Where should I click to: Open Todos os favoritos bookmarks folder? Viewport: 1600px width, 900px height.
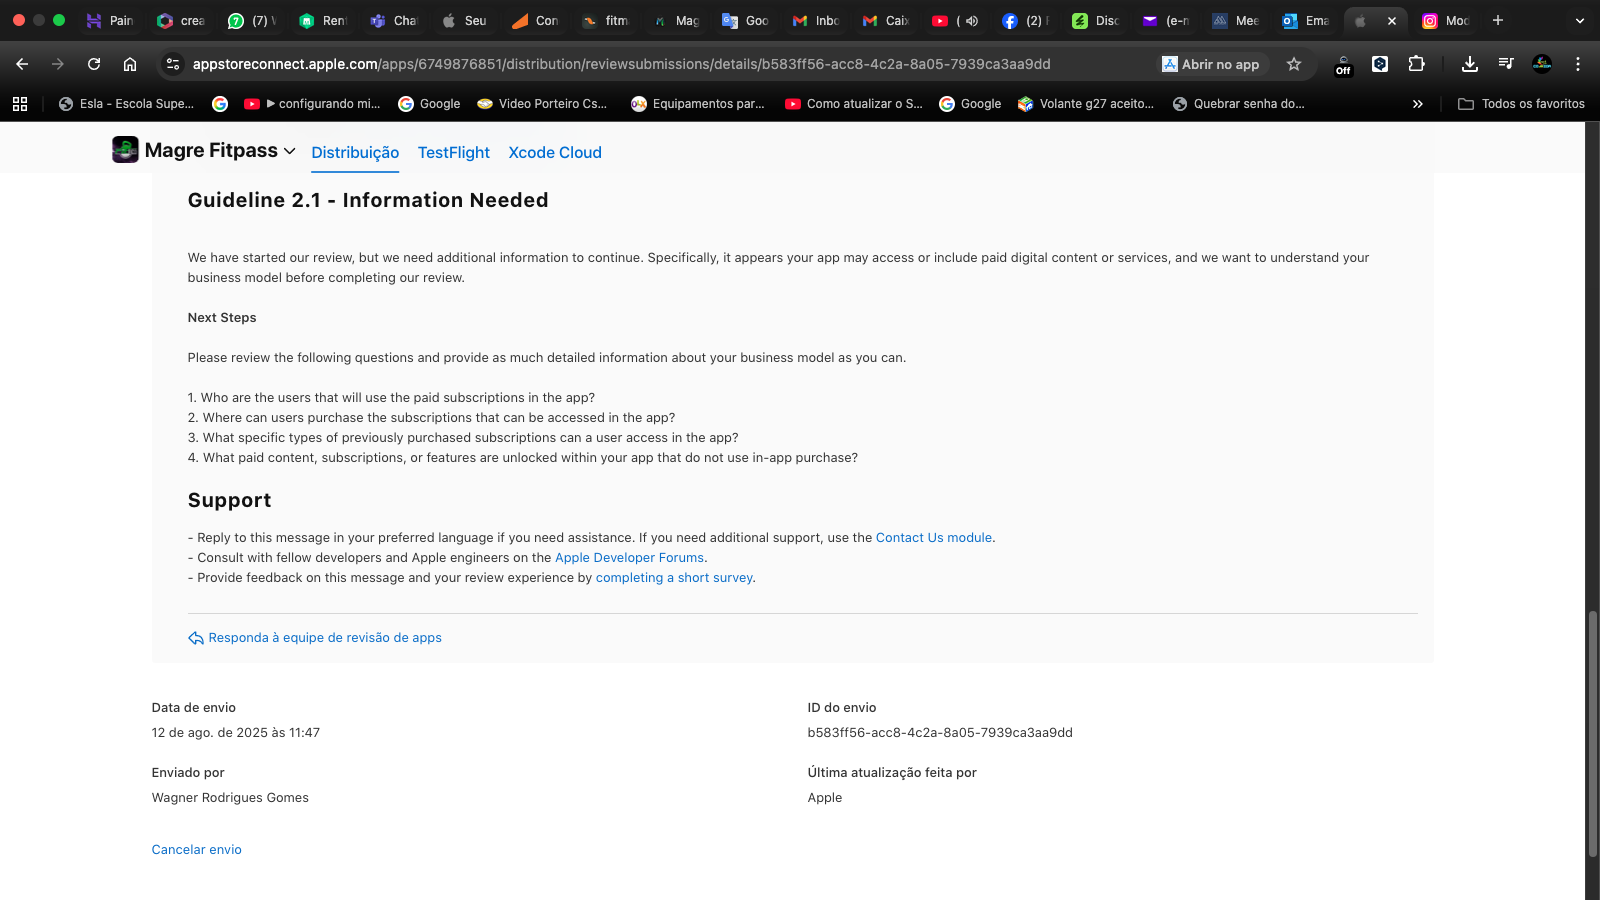point(1521,104)
